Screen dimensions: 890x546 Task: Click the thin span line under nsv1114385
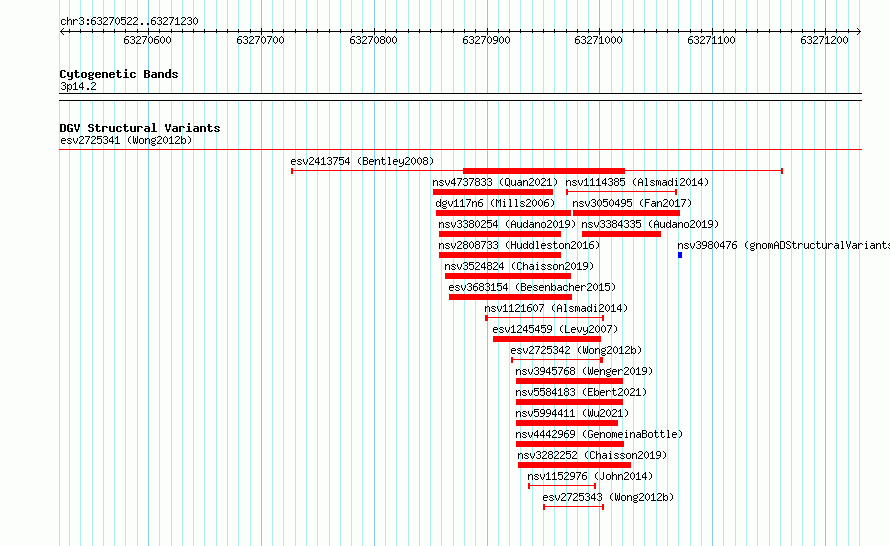point(622,192)
